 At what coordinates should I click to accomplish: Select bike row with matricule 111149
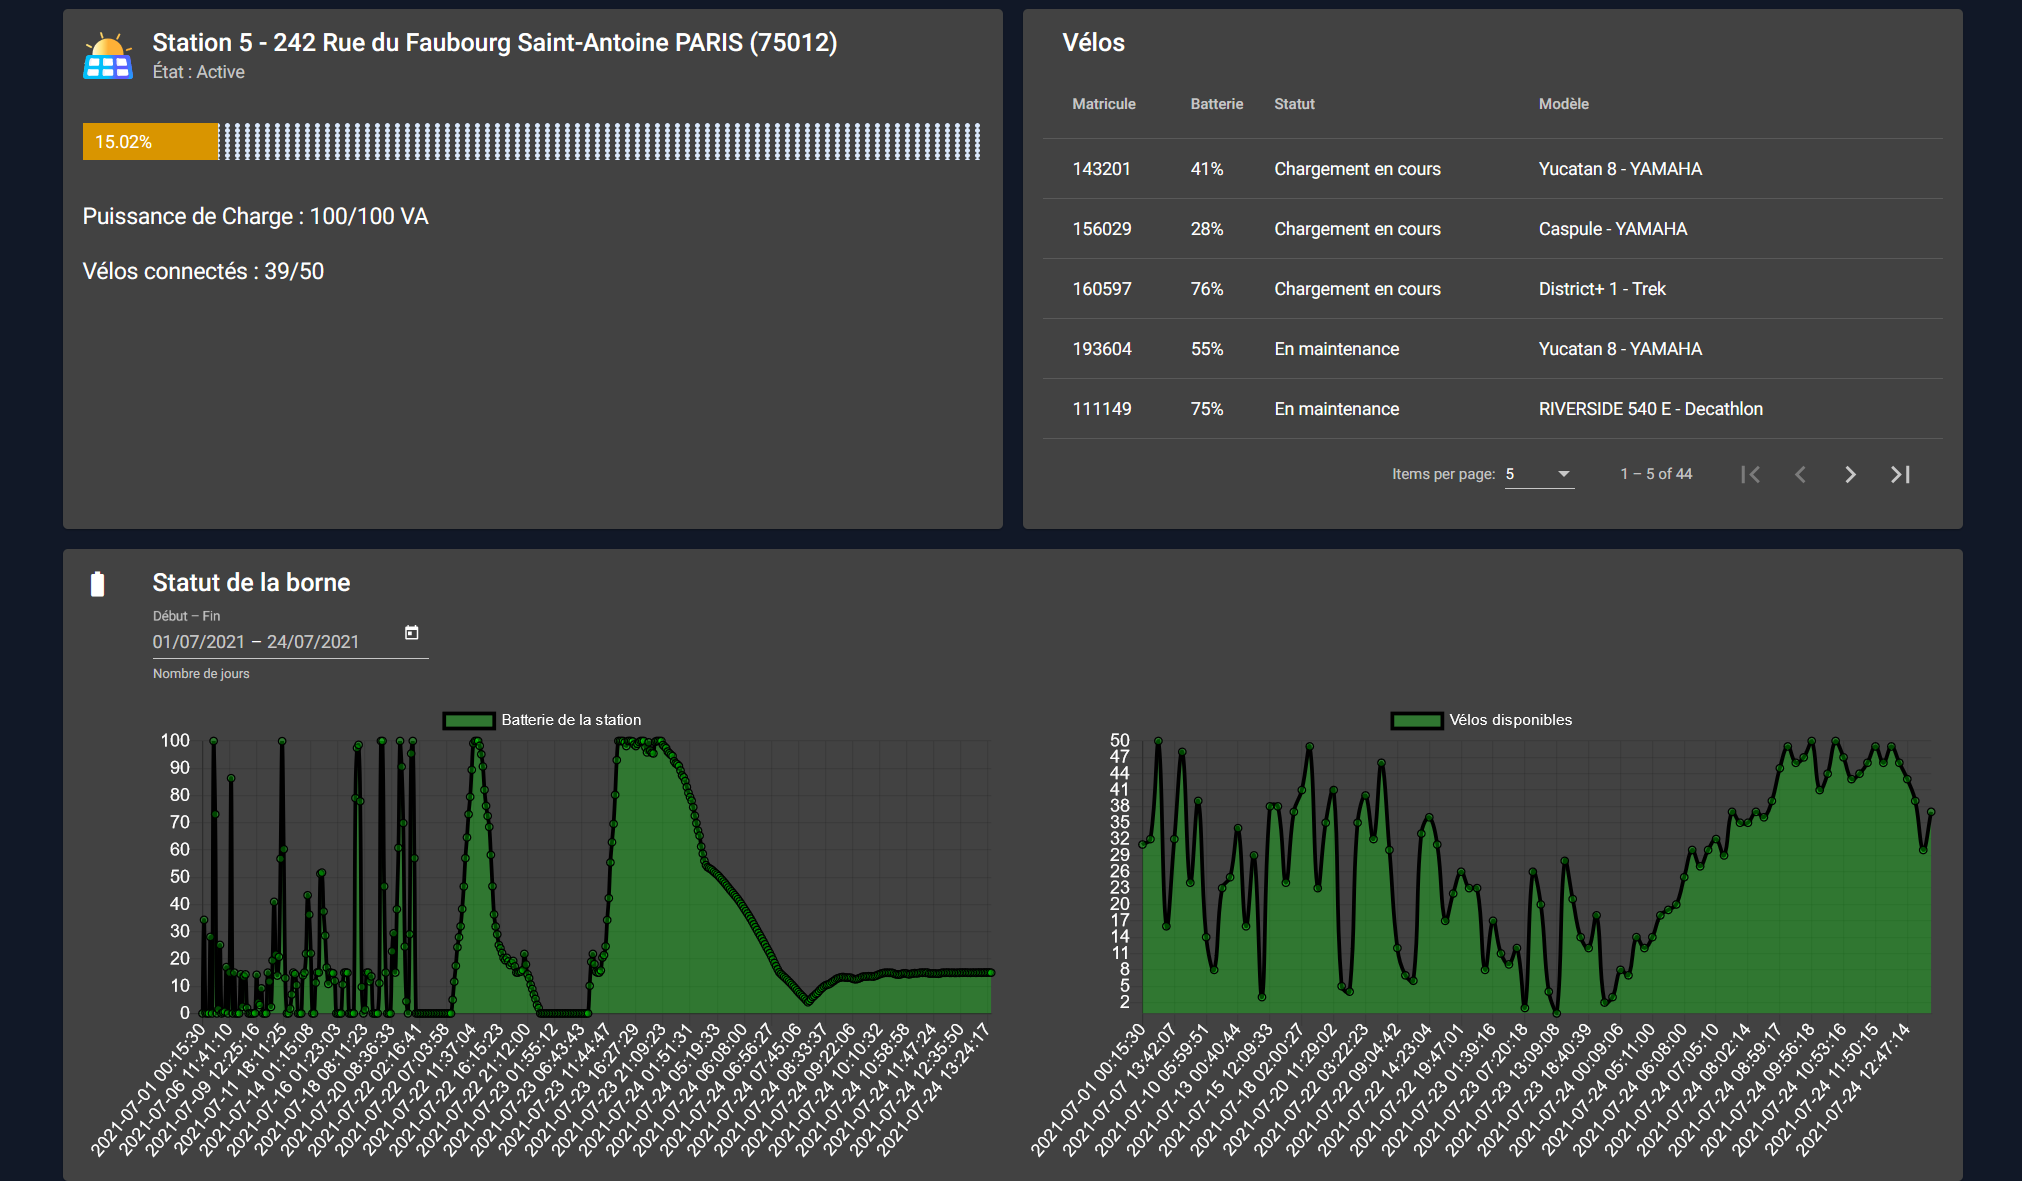(1492, 409)
